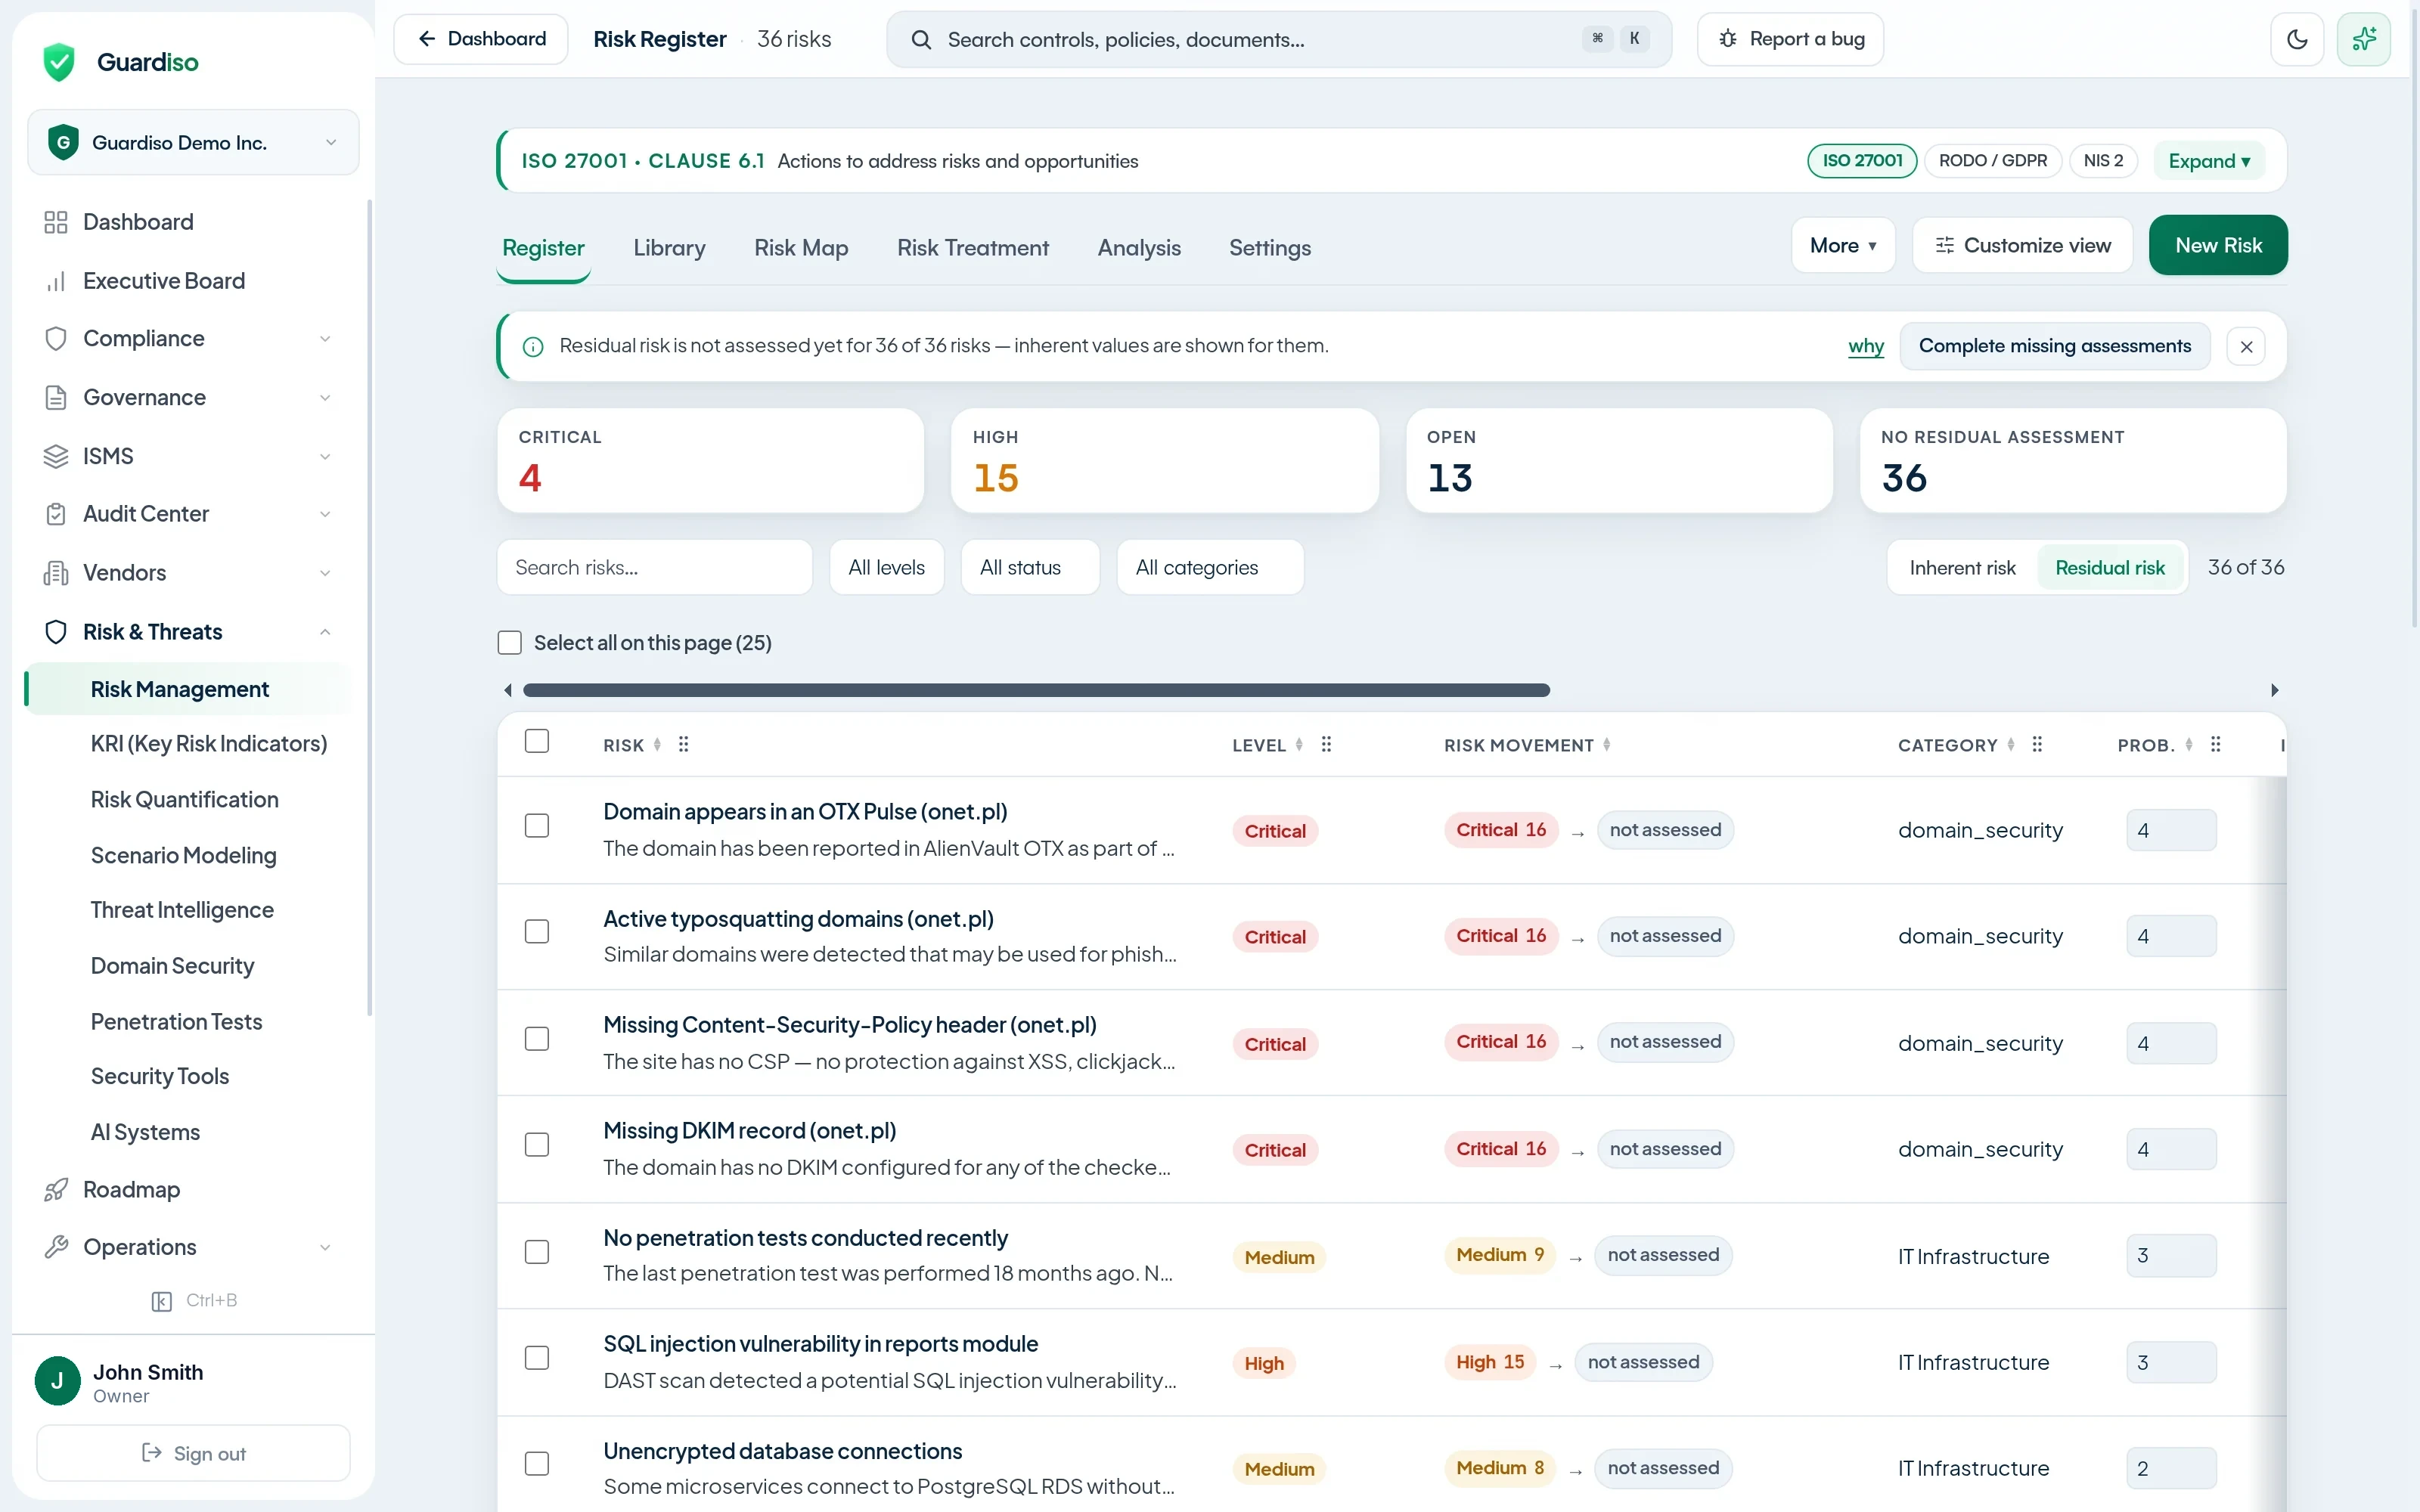Image resolution: width=2420 pixels, height=1512 pixels.
Task: Open the AI sparkle assistant icon
Action: pyautogui.click(x=2364, y=39)
